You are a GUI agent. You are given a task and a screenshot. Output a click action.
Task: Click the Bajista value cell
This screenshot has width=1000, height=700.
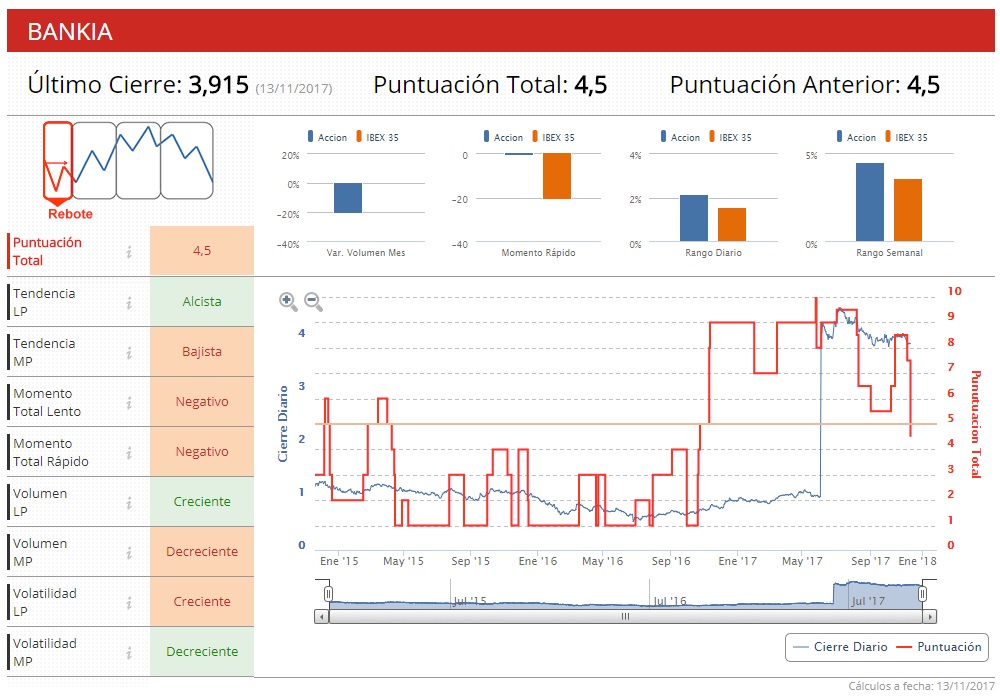click(x=202, y=351)
